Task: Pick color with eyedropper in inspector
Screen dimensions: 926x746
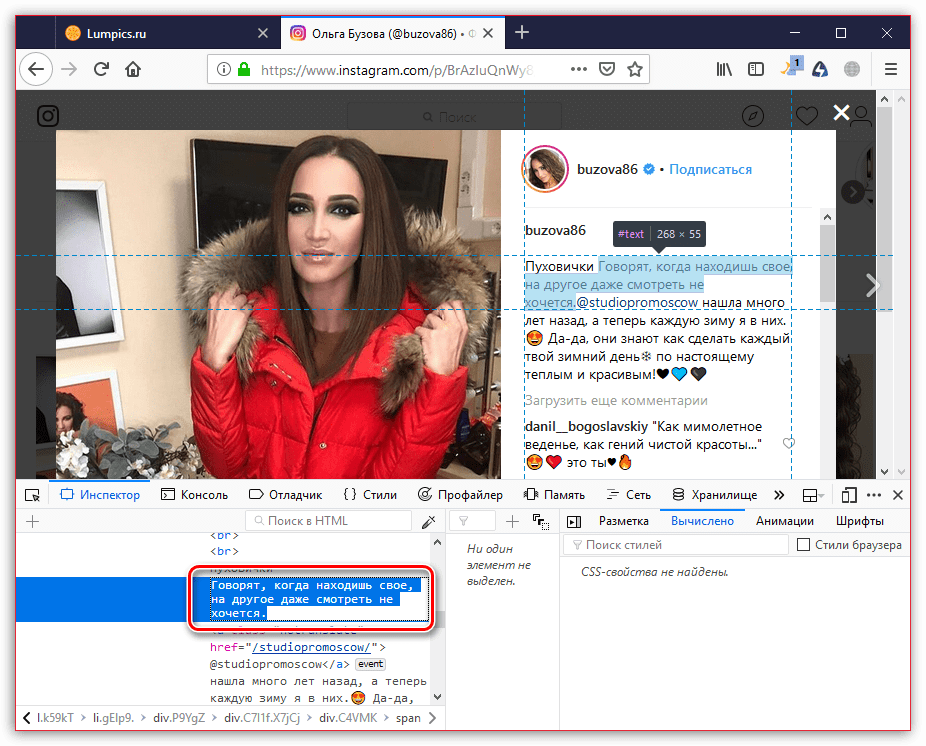Action: 428,521
